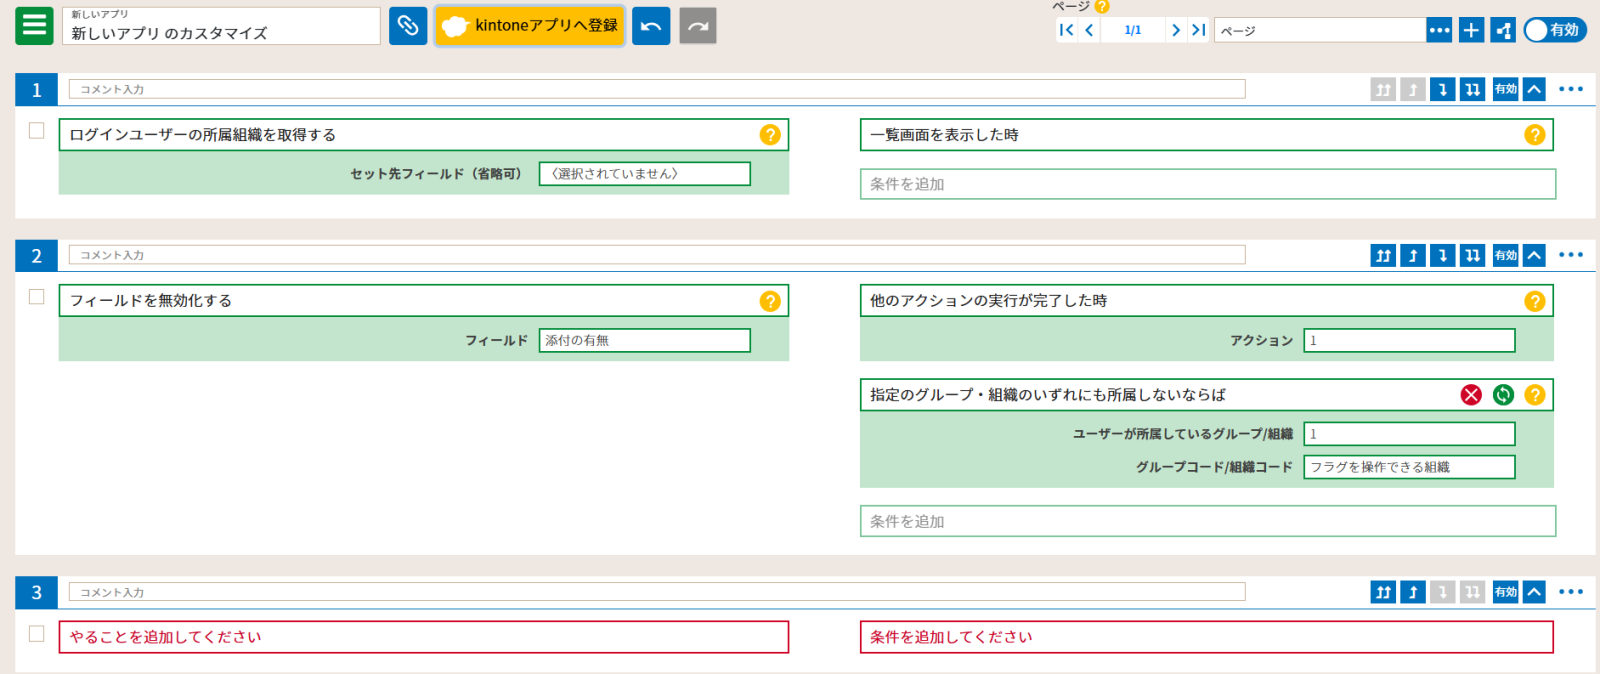The width and height of the screenshot is (1600, 674).
Task: Click the blue link chain icon
Action: [408, 26]
